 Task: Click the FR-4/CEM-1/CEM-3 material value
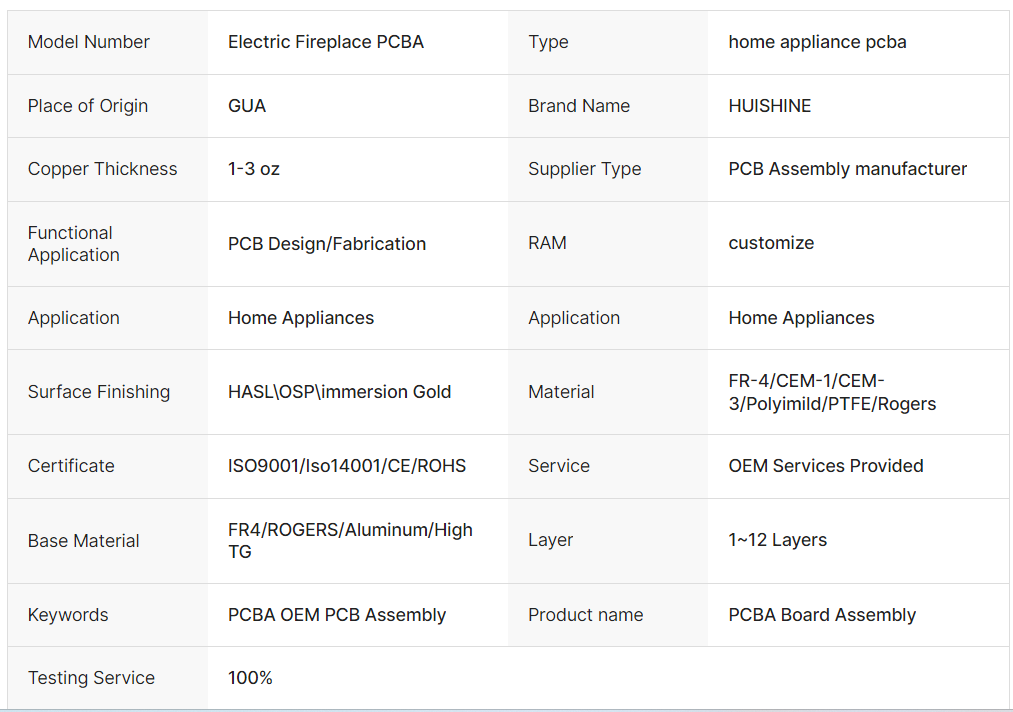[832, 392]
